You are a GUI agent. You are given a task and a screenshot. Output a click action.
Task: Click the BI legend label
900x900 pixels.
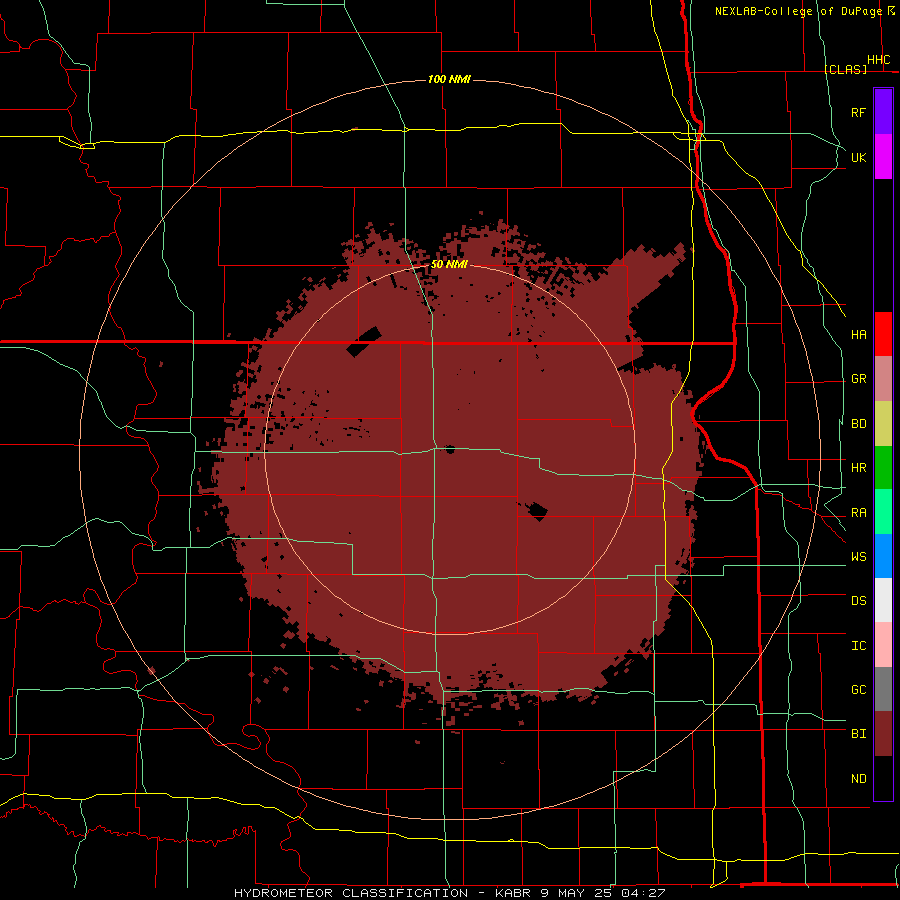(858, 734)
